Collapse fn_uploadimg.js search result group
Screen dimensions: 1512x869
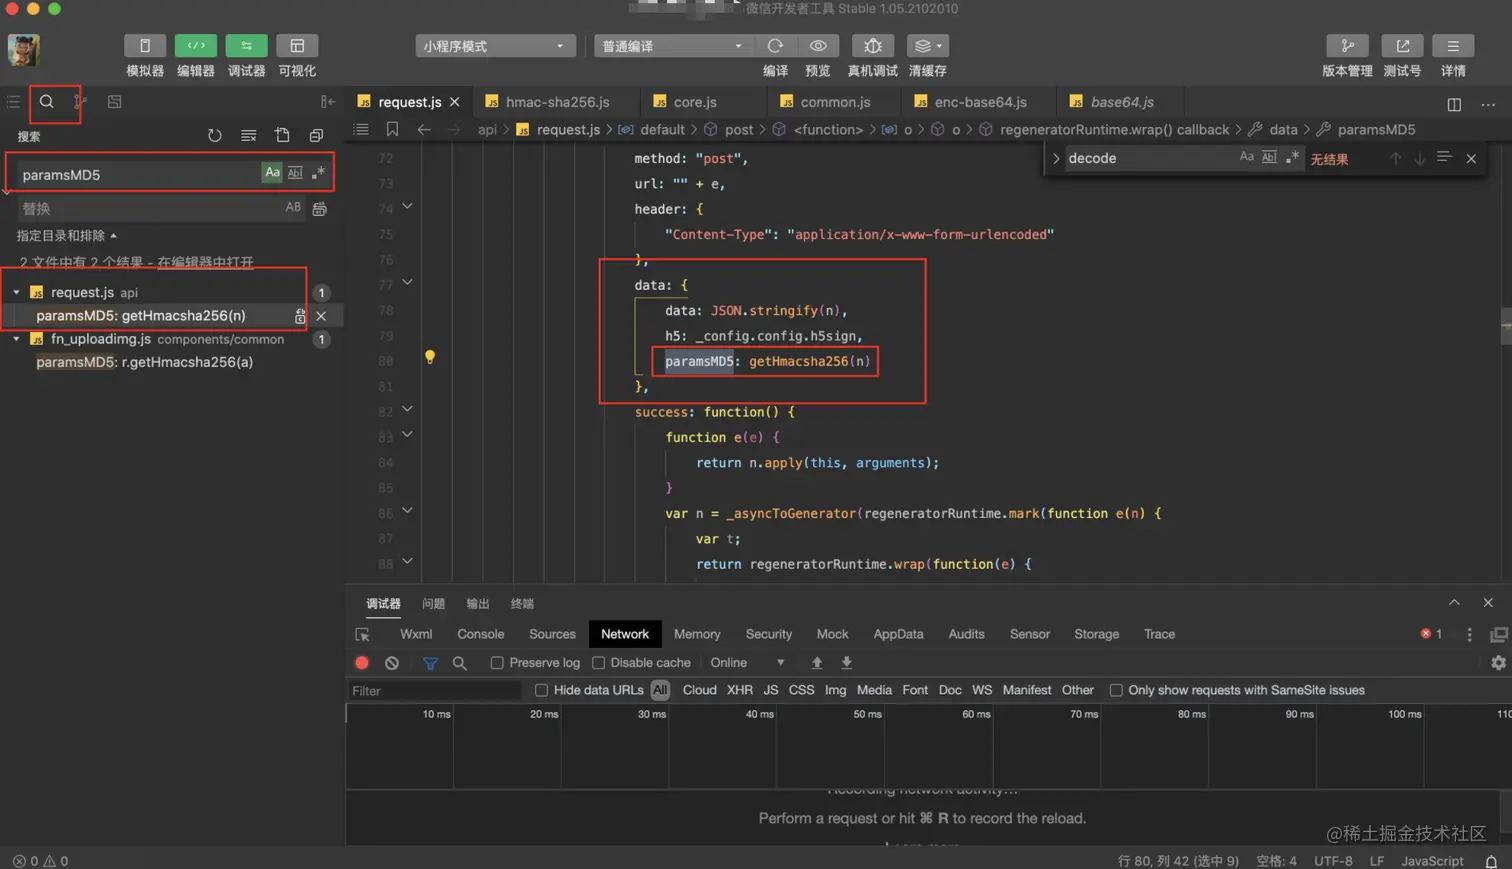[16, 340]
